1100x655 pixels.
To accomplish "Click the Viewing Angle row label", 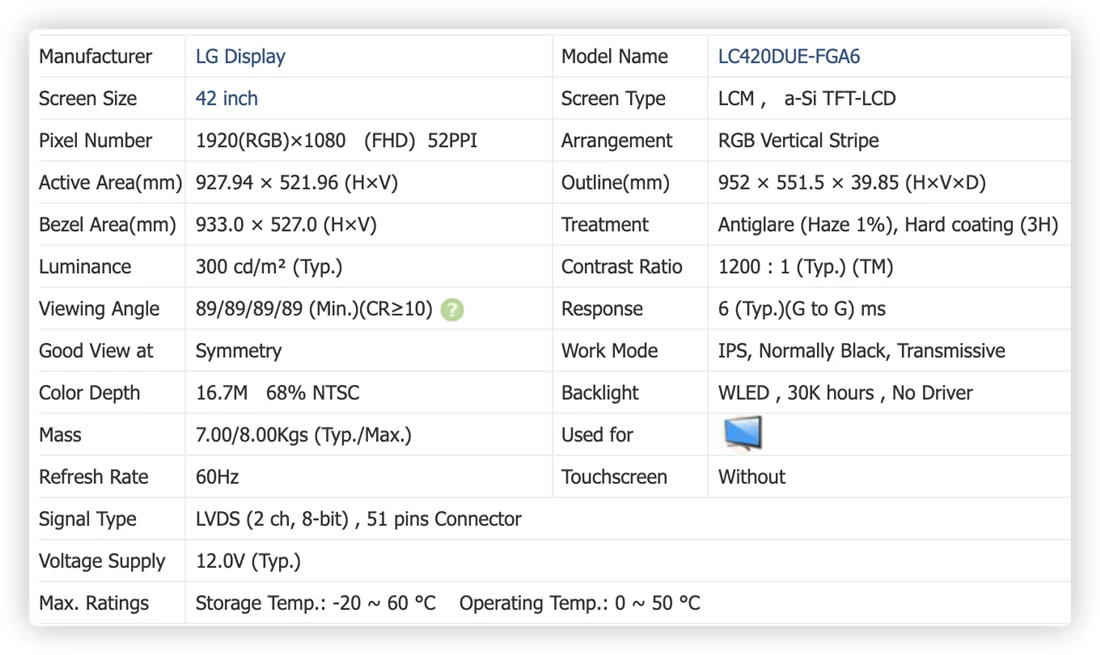I will coord(99,309).
